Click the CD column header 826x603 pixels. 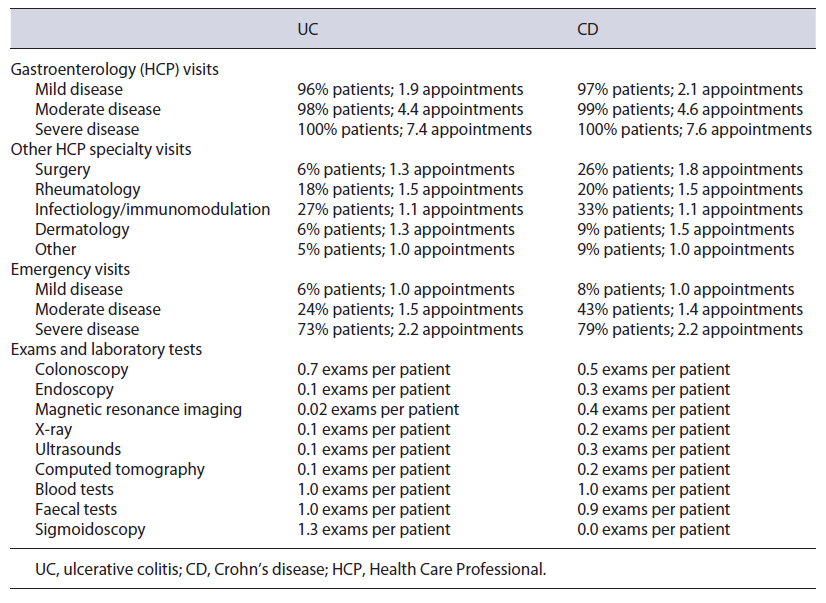[x=589, y=29]
